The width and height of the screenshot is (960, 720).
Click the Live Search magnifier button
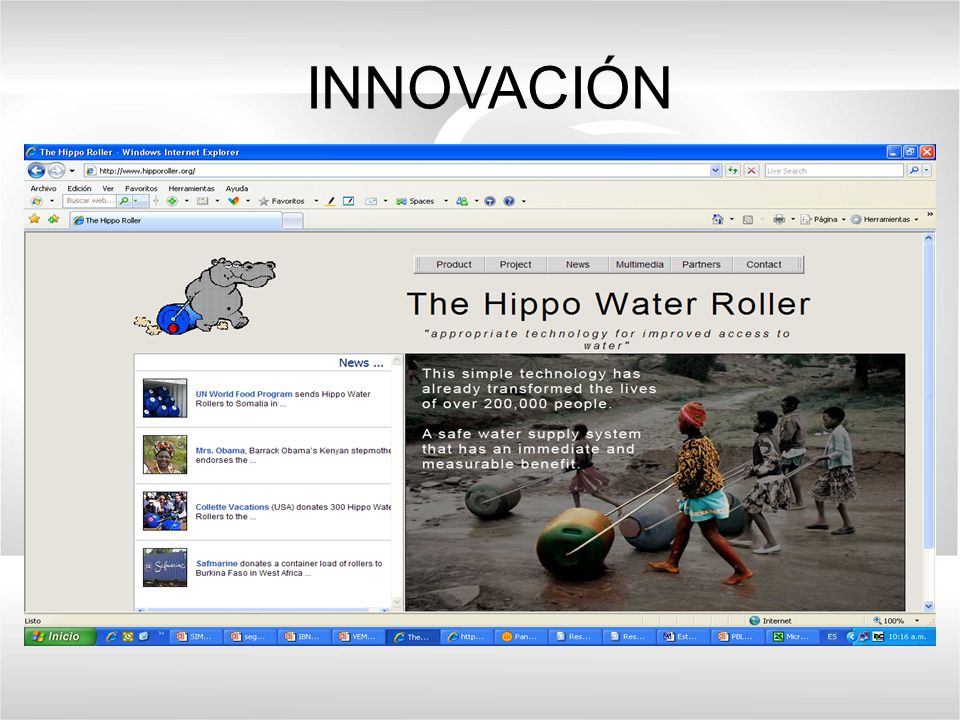(913, 171)
